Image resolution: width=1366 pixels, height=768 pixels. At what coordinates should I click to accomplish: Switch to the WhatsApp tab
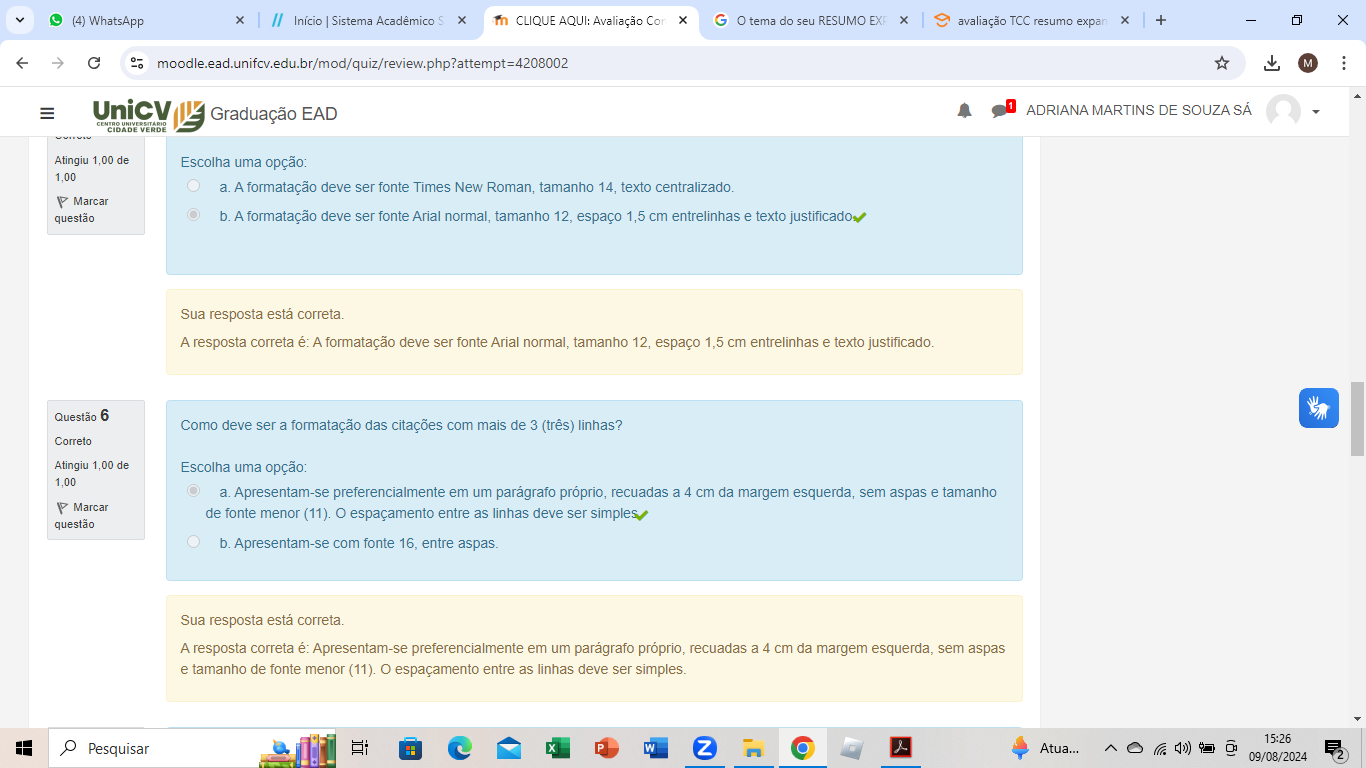point(145,20)
